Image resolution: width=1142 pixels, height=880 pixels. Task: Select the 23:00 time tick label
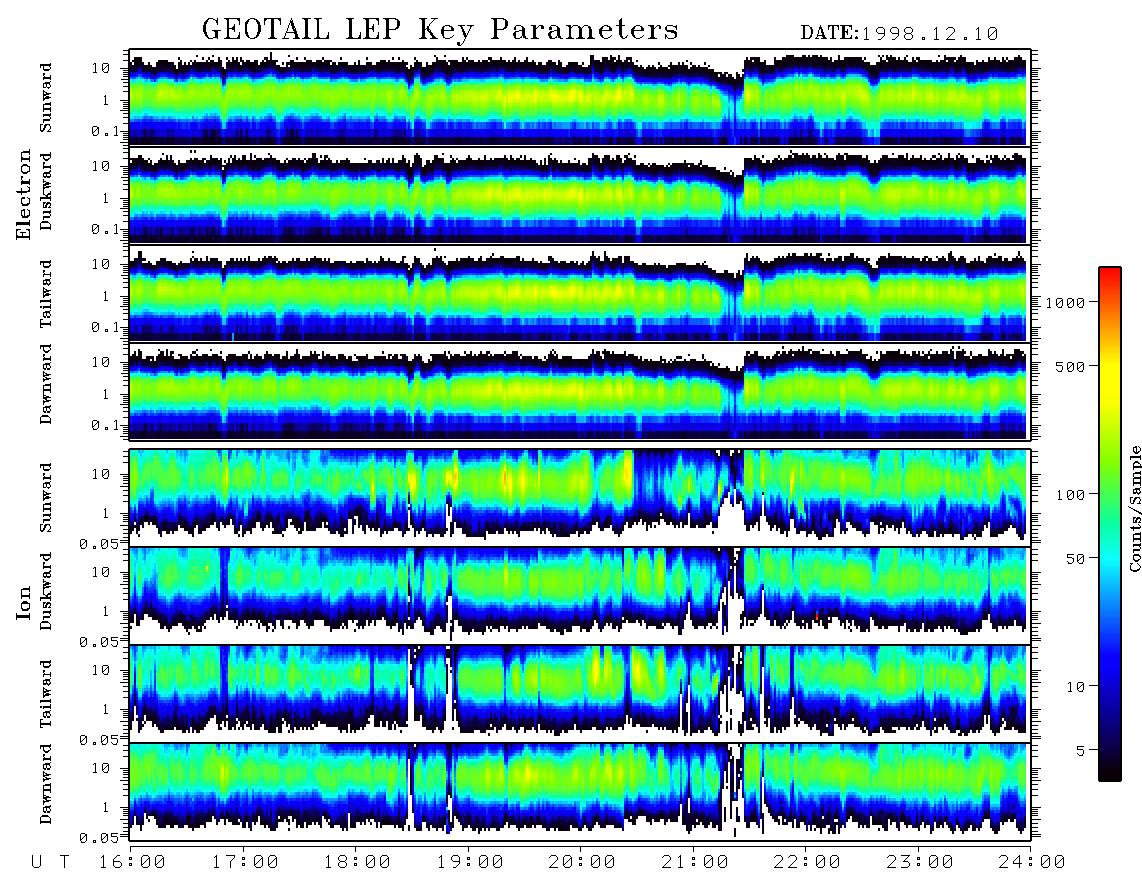[921, 863]
